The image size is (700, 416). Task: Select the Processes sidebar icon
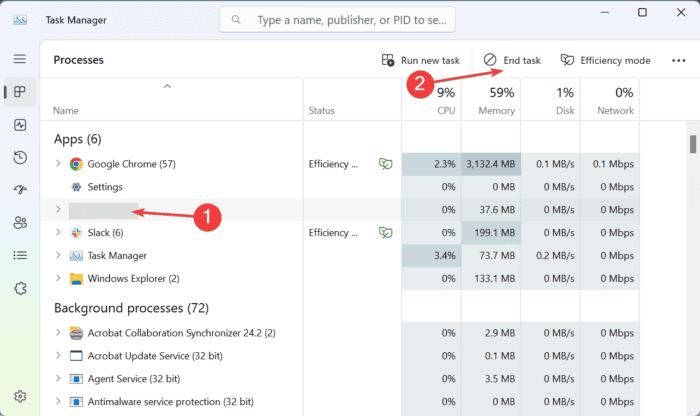pyautogui.click(x=20, y=93)
